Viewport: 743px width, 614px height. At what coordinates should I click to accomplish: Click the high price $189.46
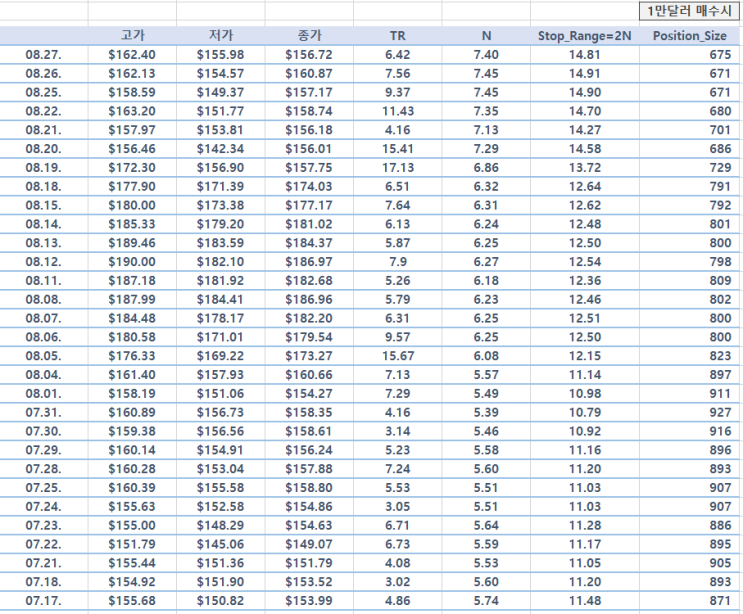click(x=132, y=243)
